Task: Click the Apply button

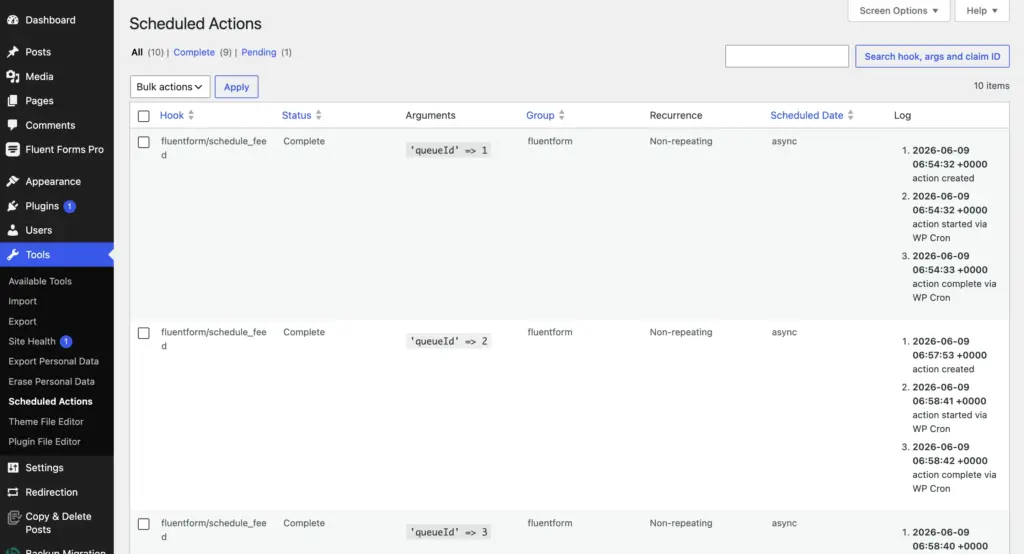Action: coord(236,87)
